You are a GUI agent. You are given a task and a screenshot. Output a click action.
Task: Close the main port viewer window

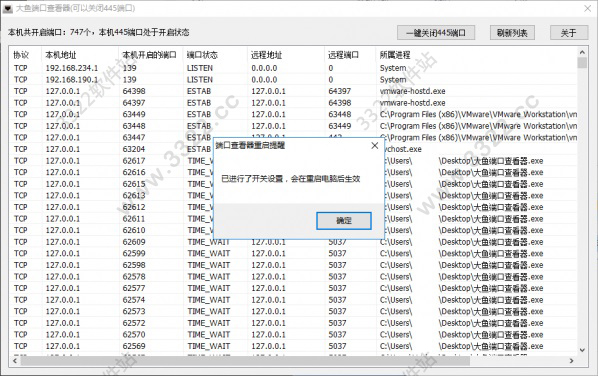point(588,8)
